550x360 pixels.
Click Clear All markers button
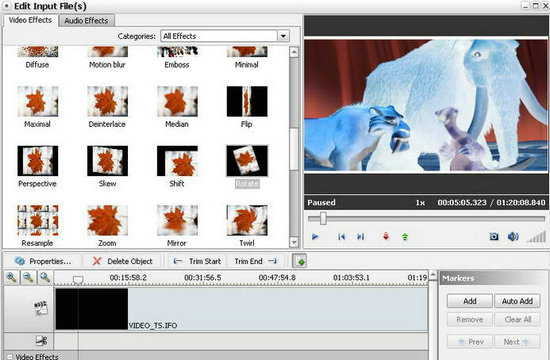(517, 319)
